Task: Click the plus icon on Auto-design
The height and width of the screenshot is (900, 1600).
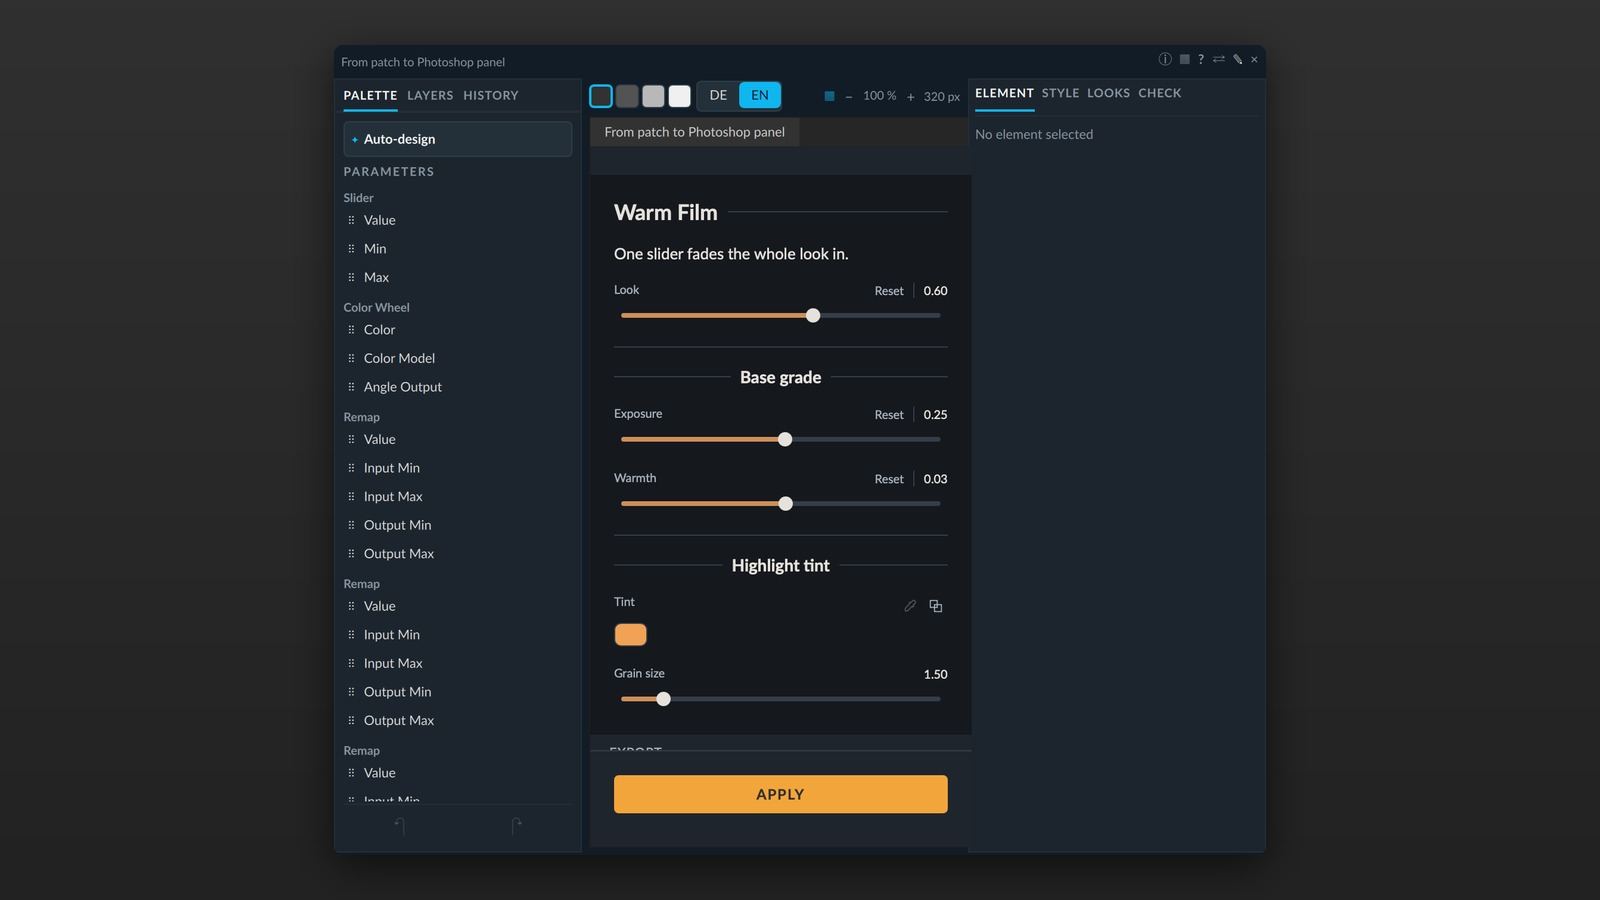Action: (x=355, y=140)
